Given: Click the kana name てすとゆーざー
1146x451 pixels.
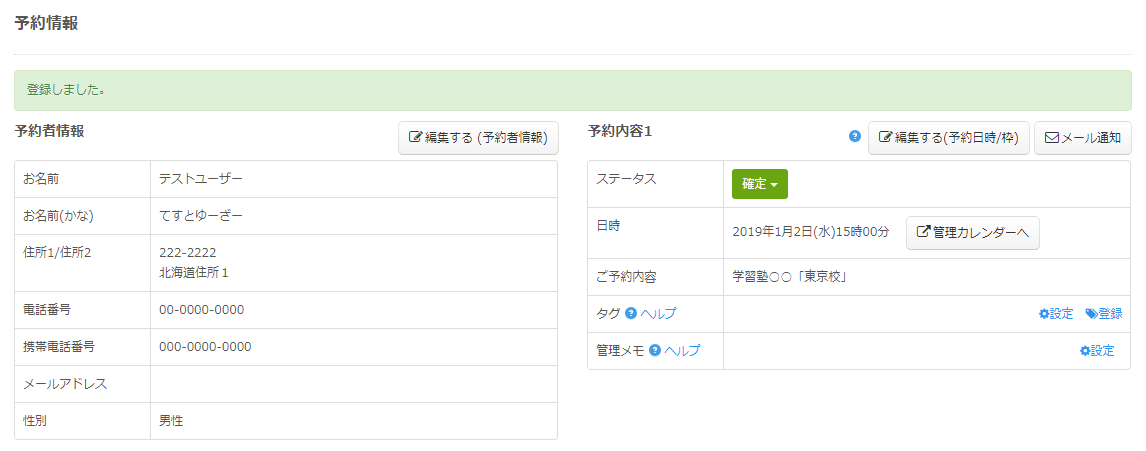Looking at the screenshot, I should pyautogui.click(x=201, y=216).
